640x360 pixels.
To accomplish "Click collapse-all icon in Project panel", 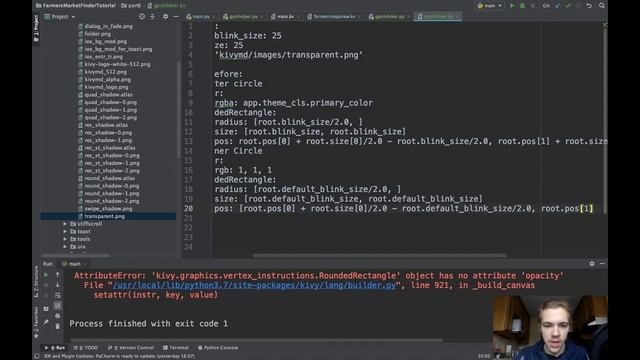I will pyautogui.click(x=152, y=16).
